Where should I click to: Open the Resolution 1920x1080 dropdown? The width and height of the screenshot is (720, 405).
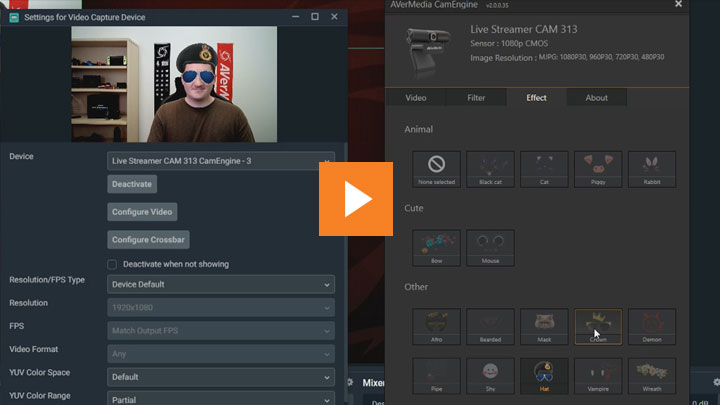[x=221, y=308]
